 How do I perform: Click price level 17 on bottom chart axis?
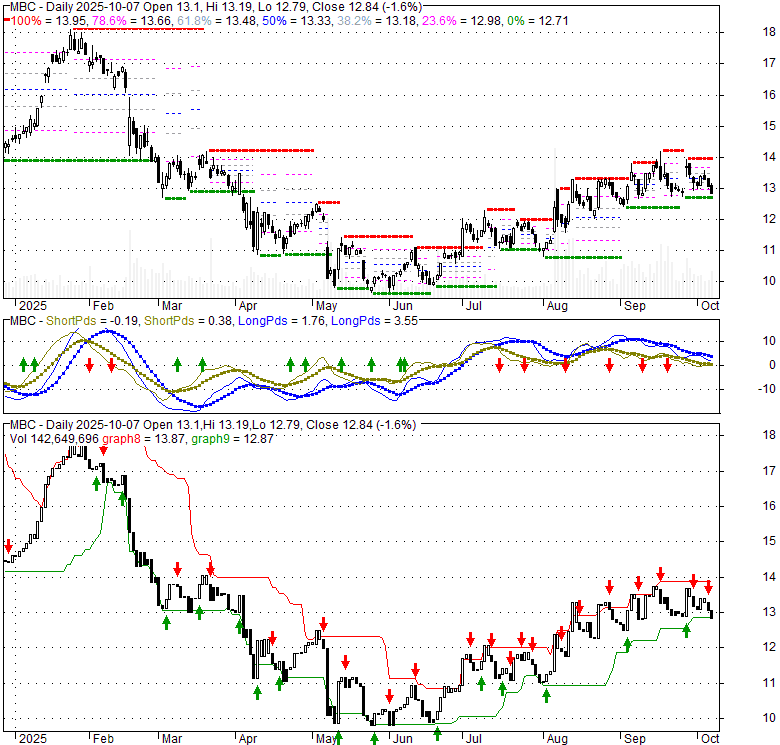click(x=769, y=470)
